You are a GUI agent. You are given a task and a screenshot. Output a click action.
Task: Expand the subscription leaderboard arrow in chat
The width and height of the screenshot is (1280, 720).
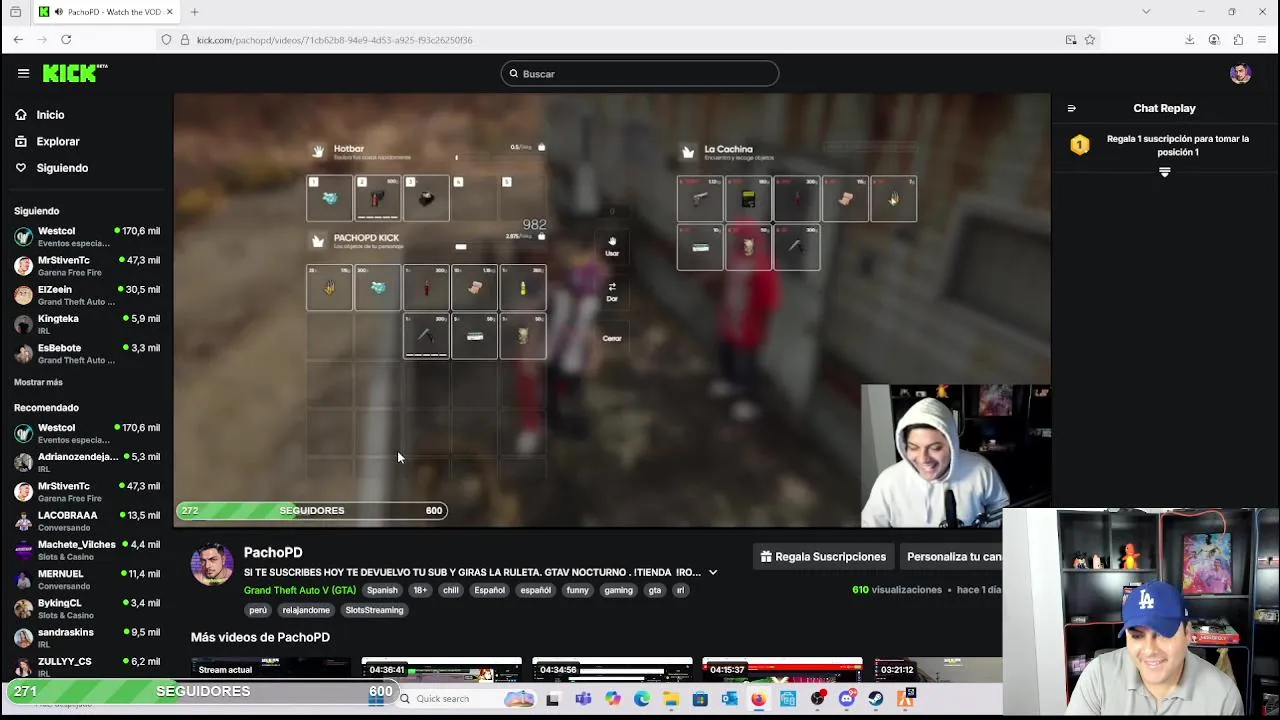pos(1164,172)
